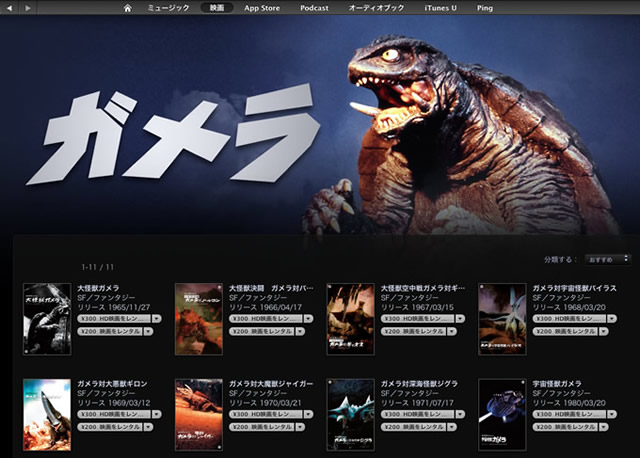Expand HD rental arrow for 宇宙怪獣ガメラ
The height and width of the screenshot is (458, 640).
[612, 414]
